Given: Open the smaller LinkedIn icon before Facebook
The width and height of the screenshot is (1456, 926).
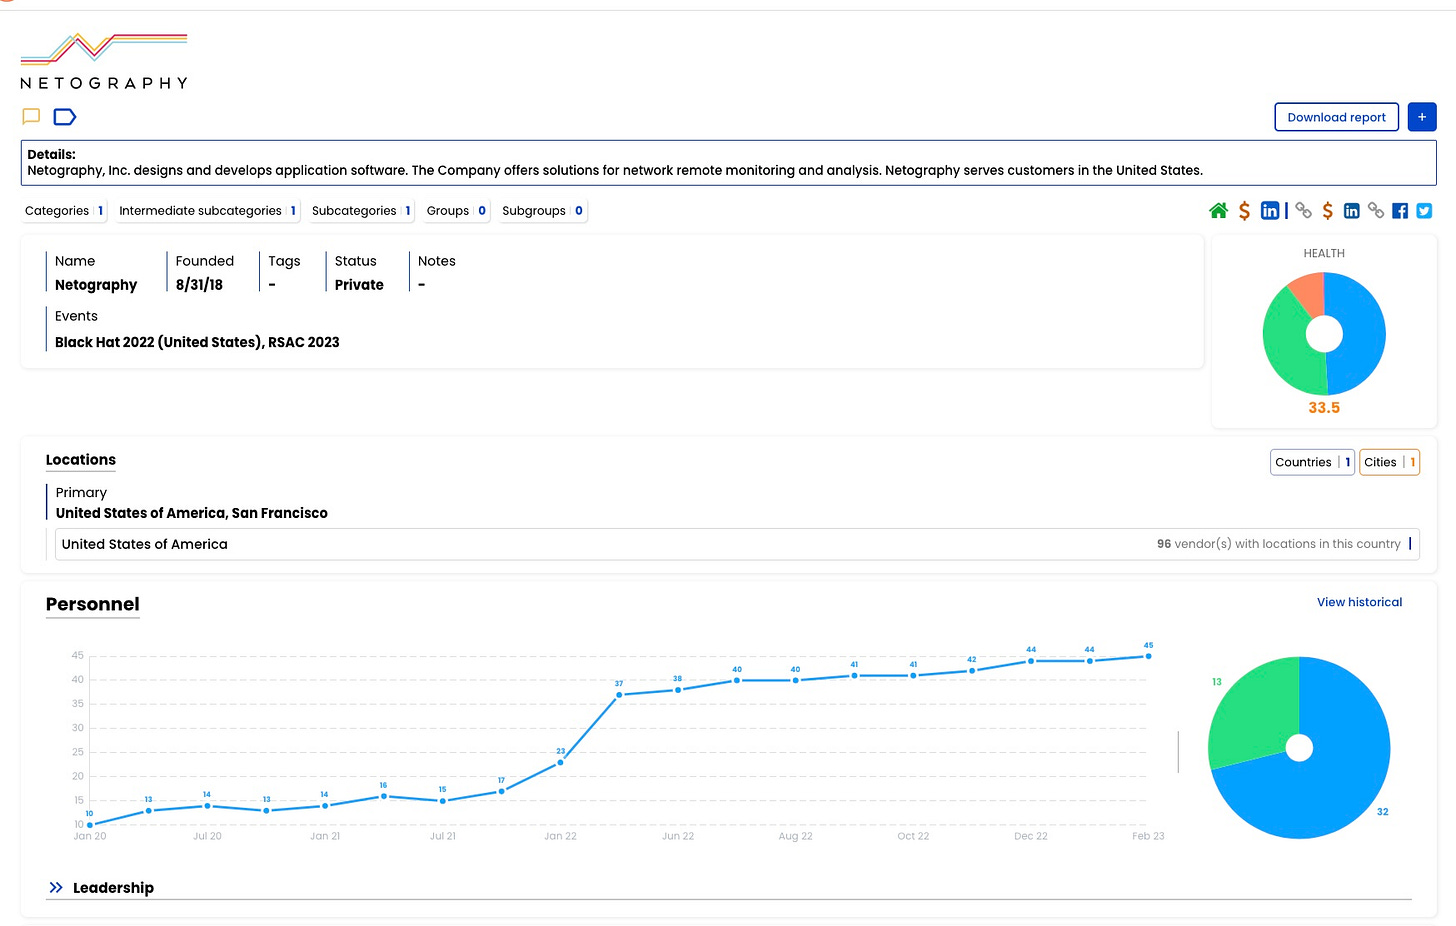Looking at the screenshot, I should [x=1351, y=210].
